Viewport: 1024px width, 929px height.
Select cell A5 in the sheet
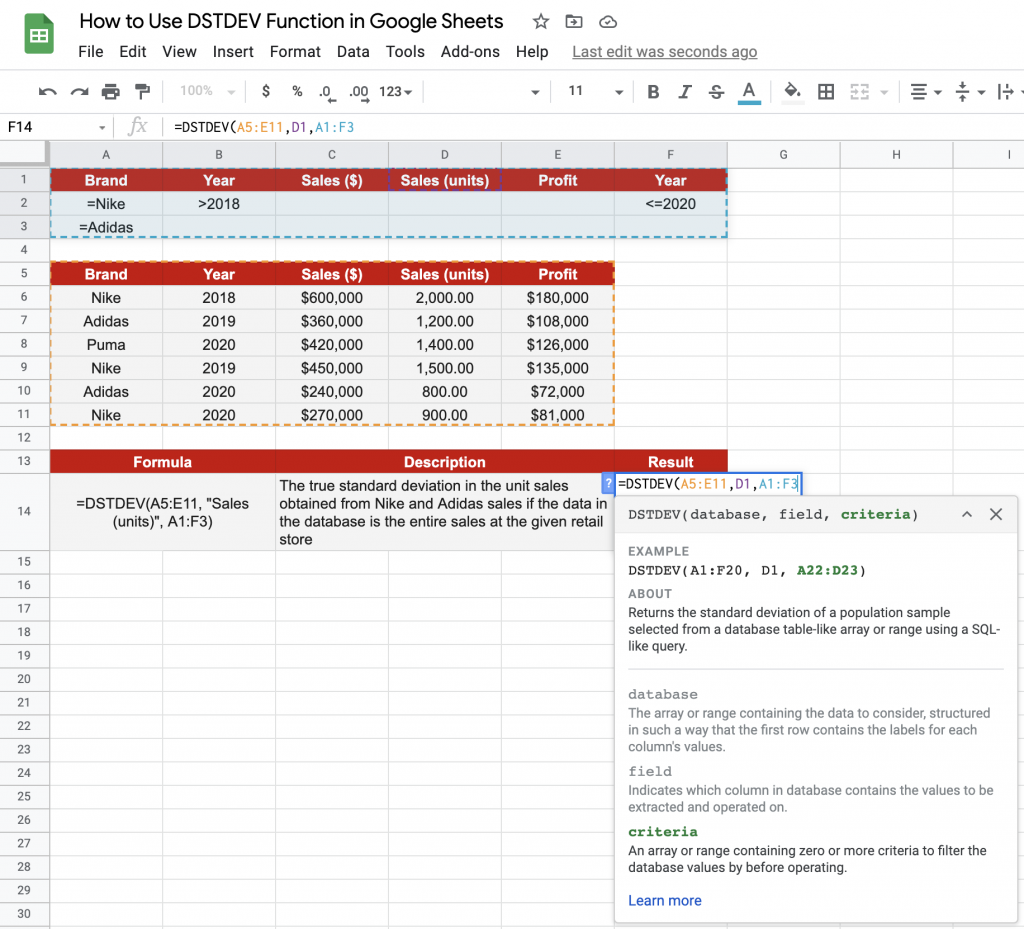105,273
